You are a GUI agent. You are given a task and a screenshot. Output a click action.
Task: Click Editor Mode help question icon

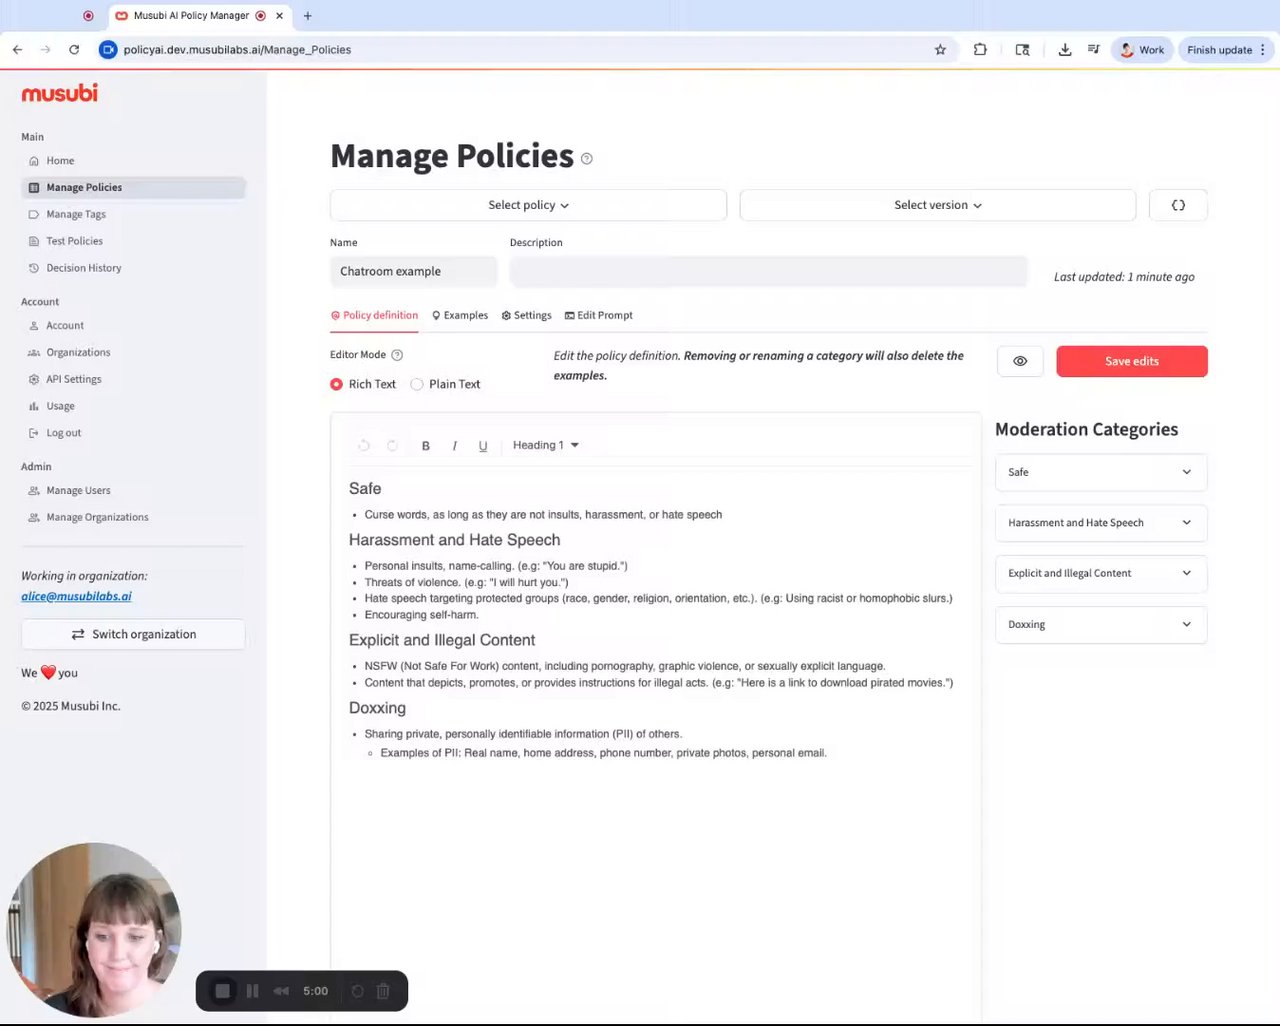(397, 355)
